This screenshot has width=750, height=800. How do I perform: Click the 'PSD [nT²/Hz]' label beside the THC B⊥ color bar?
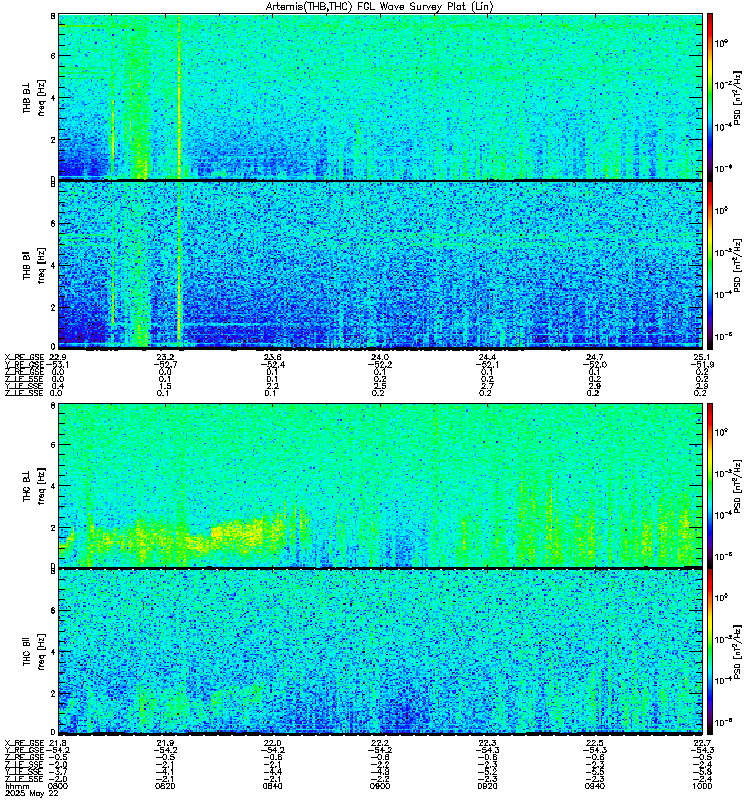point(737,486)
